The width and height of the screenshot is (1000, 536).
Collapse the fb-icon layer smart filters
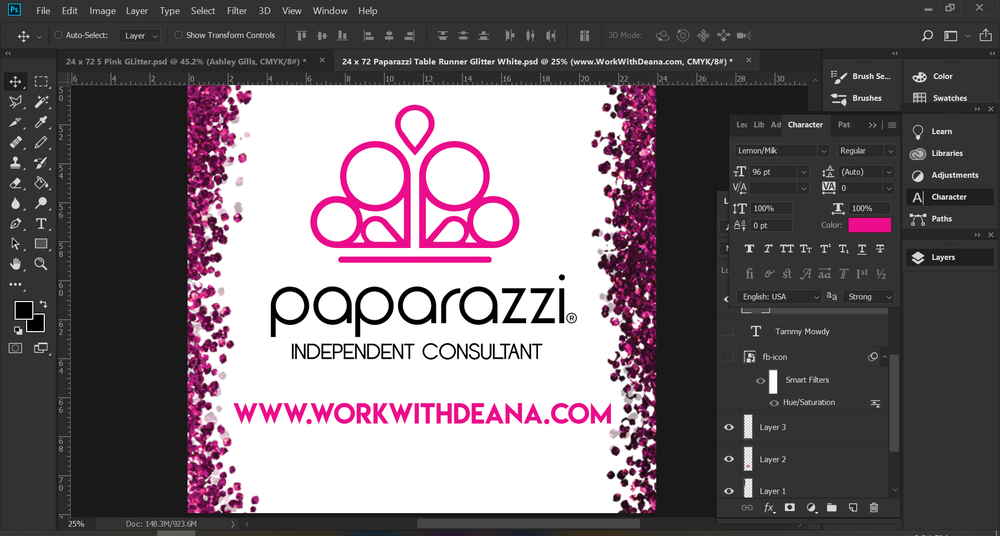point(884,357)
